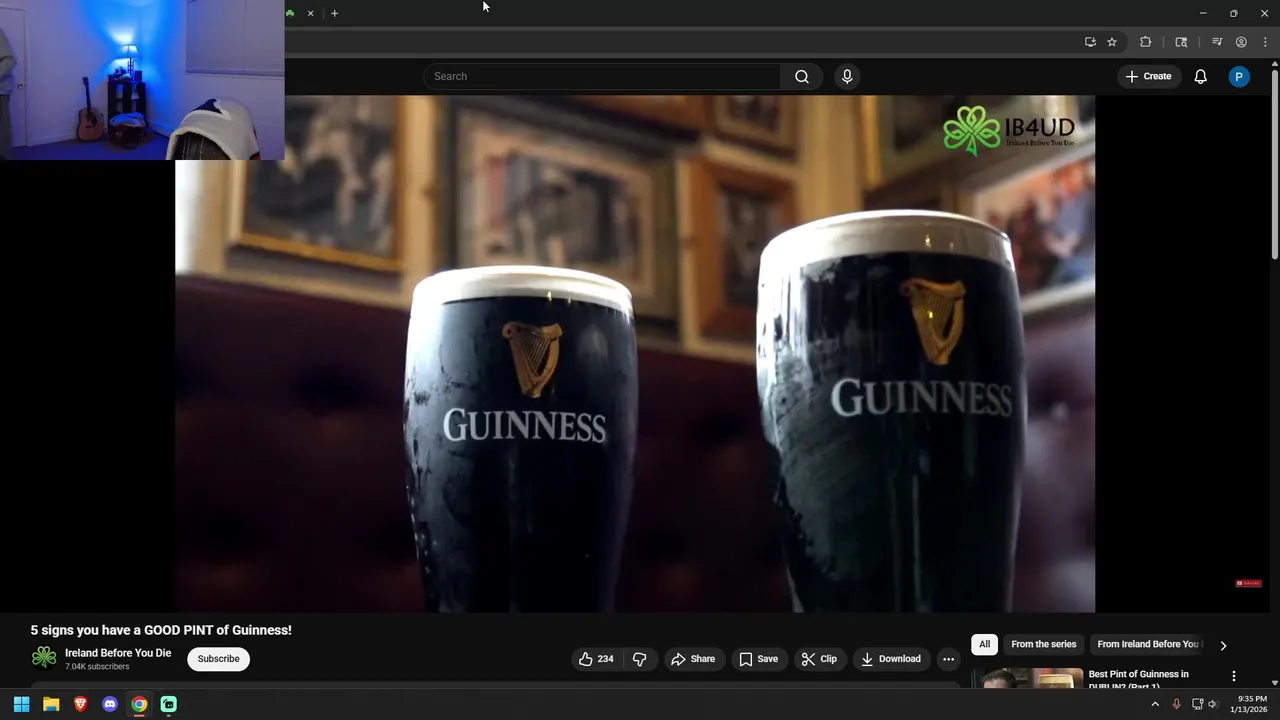Viewport: 1280px width, 720px height.
Task: Open the tab search icon in Chrome toolbar
Action: coord(1181,42)
